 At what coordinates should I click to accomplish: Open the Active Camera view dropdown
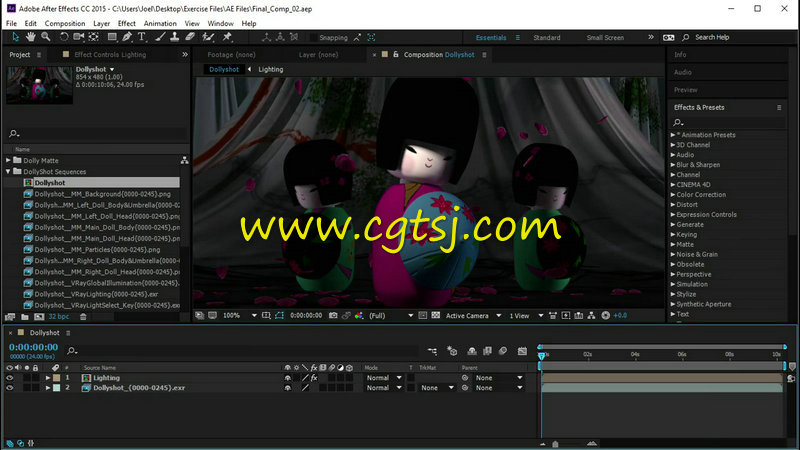pyautogui.click(x=473, y=316)
